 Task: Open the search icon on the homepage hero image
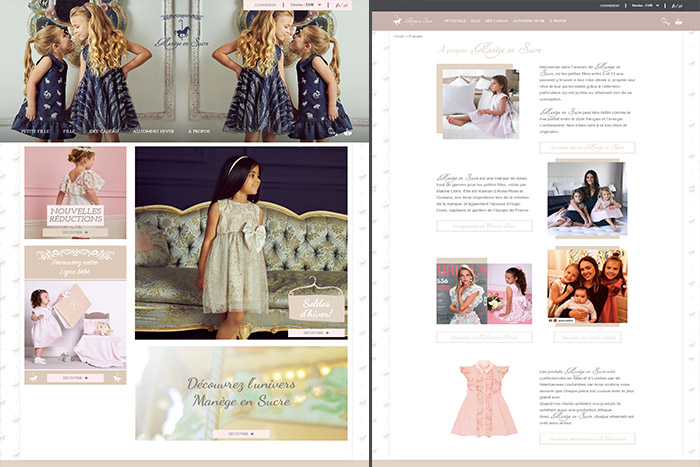(332, 131)
